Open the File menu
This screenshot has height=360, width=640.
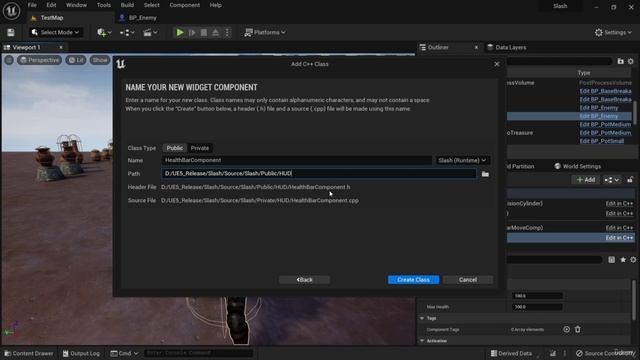click(x=32, y=5)
